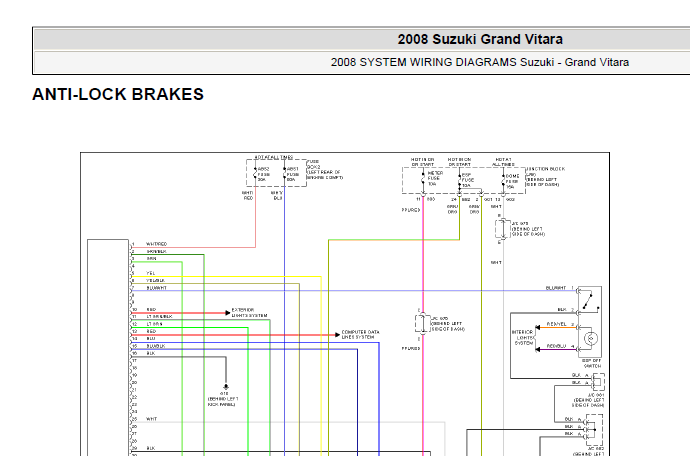Viewport: 690px width, 456px height.
Task: Click the 'EXTERIOR LIGHTS SYSTEM' label
Action: point(249,313)
